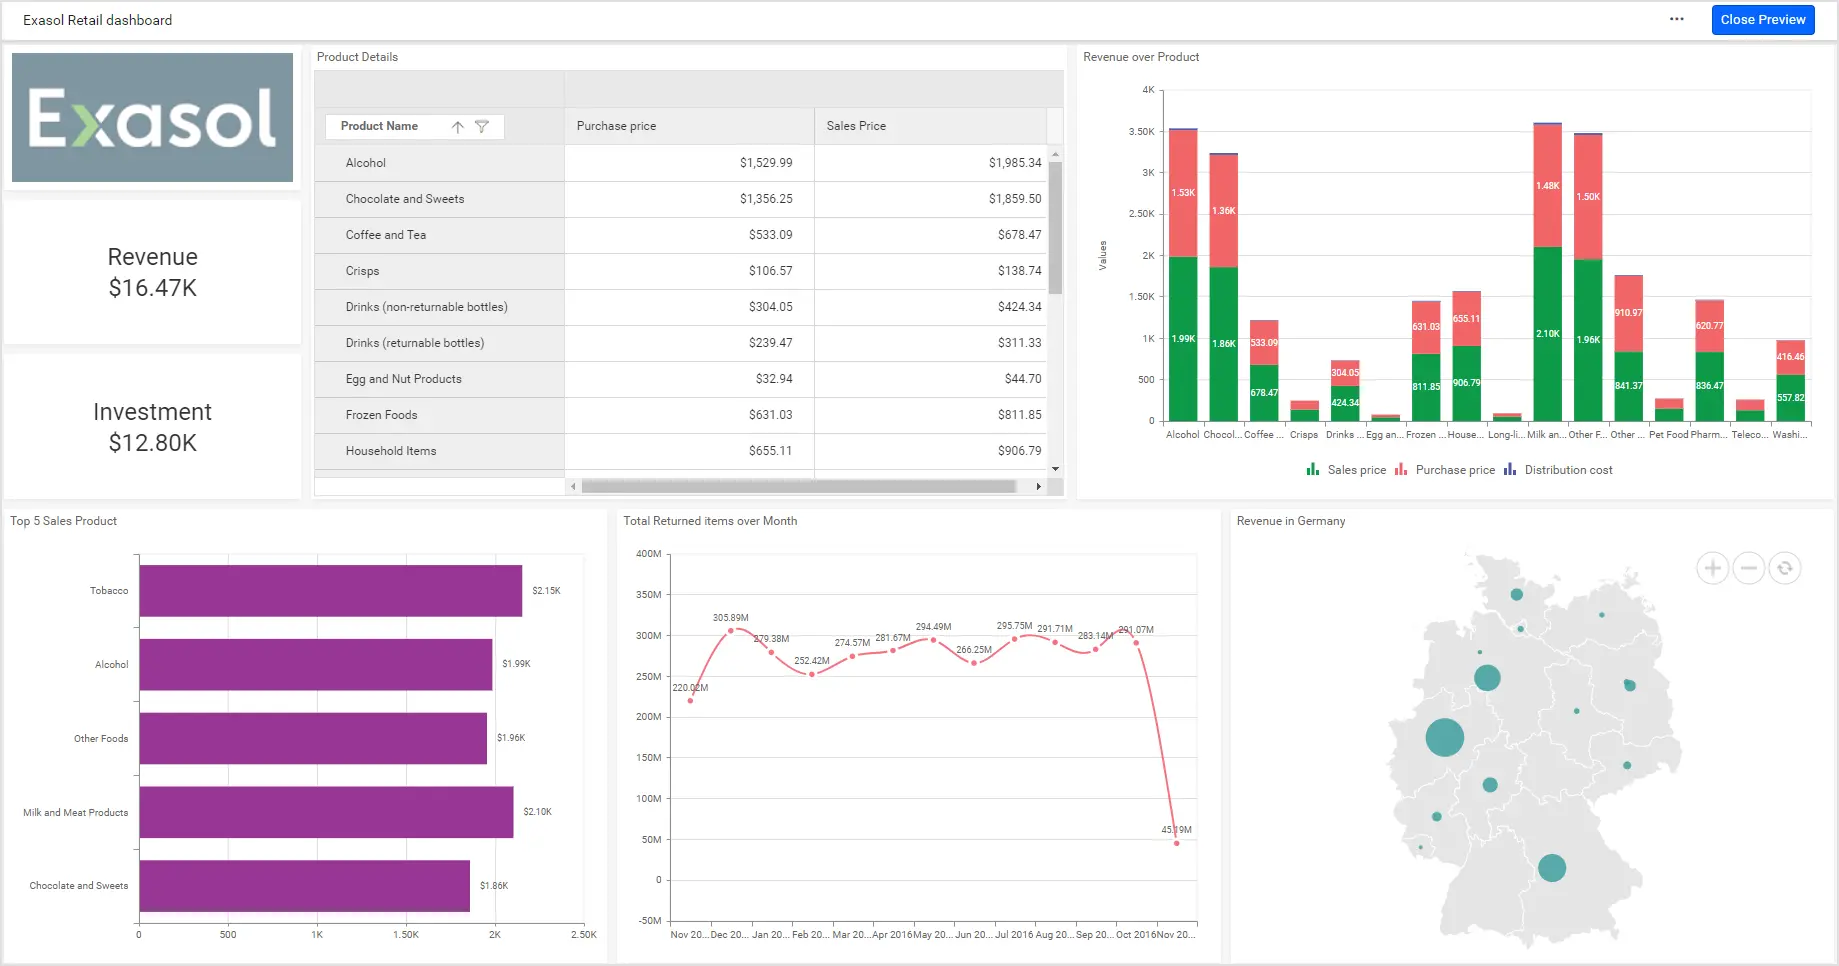The image size is (1839, 966).
Task: Click the table's vertical scrollbar thumb
Action: point(1055,228)
